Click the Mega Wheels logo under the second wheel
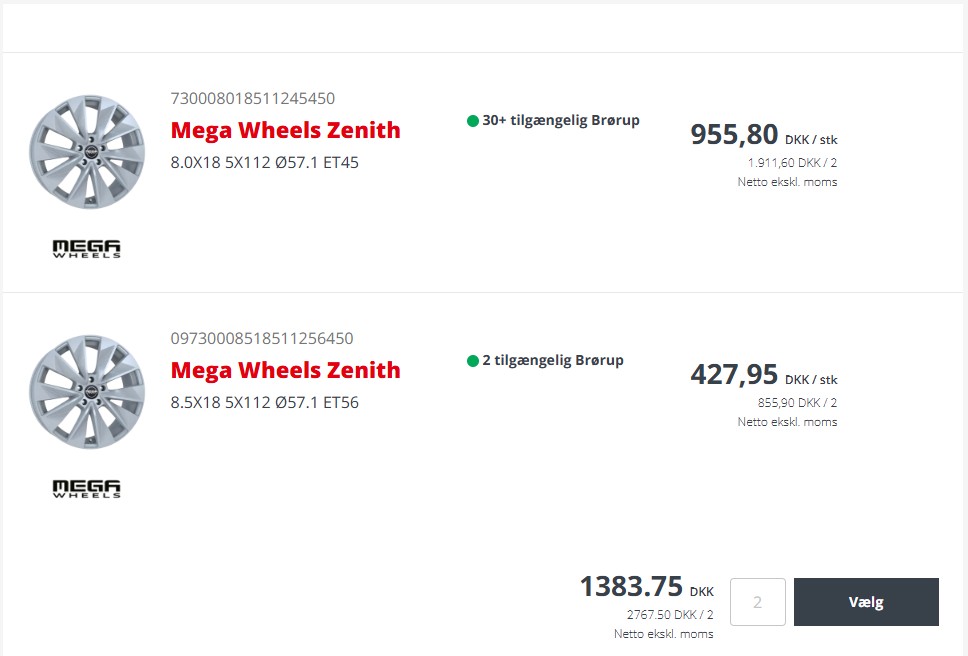The width and height of the screenshot is (968, 656). 86,489
